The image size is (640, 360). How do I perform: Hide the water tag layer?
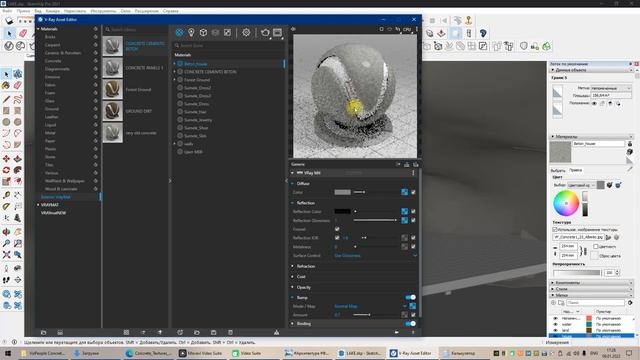pyautogui.click(x=555, y=324)
